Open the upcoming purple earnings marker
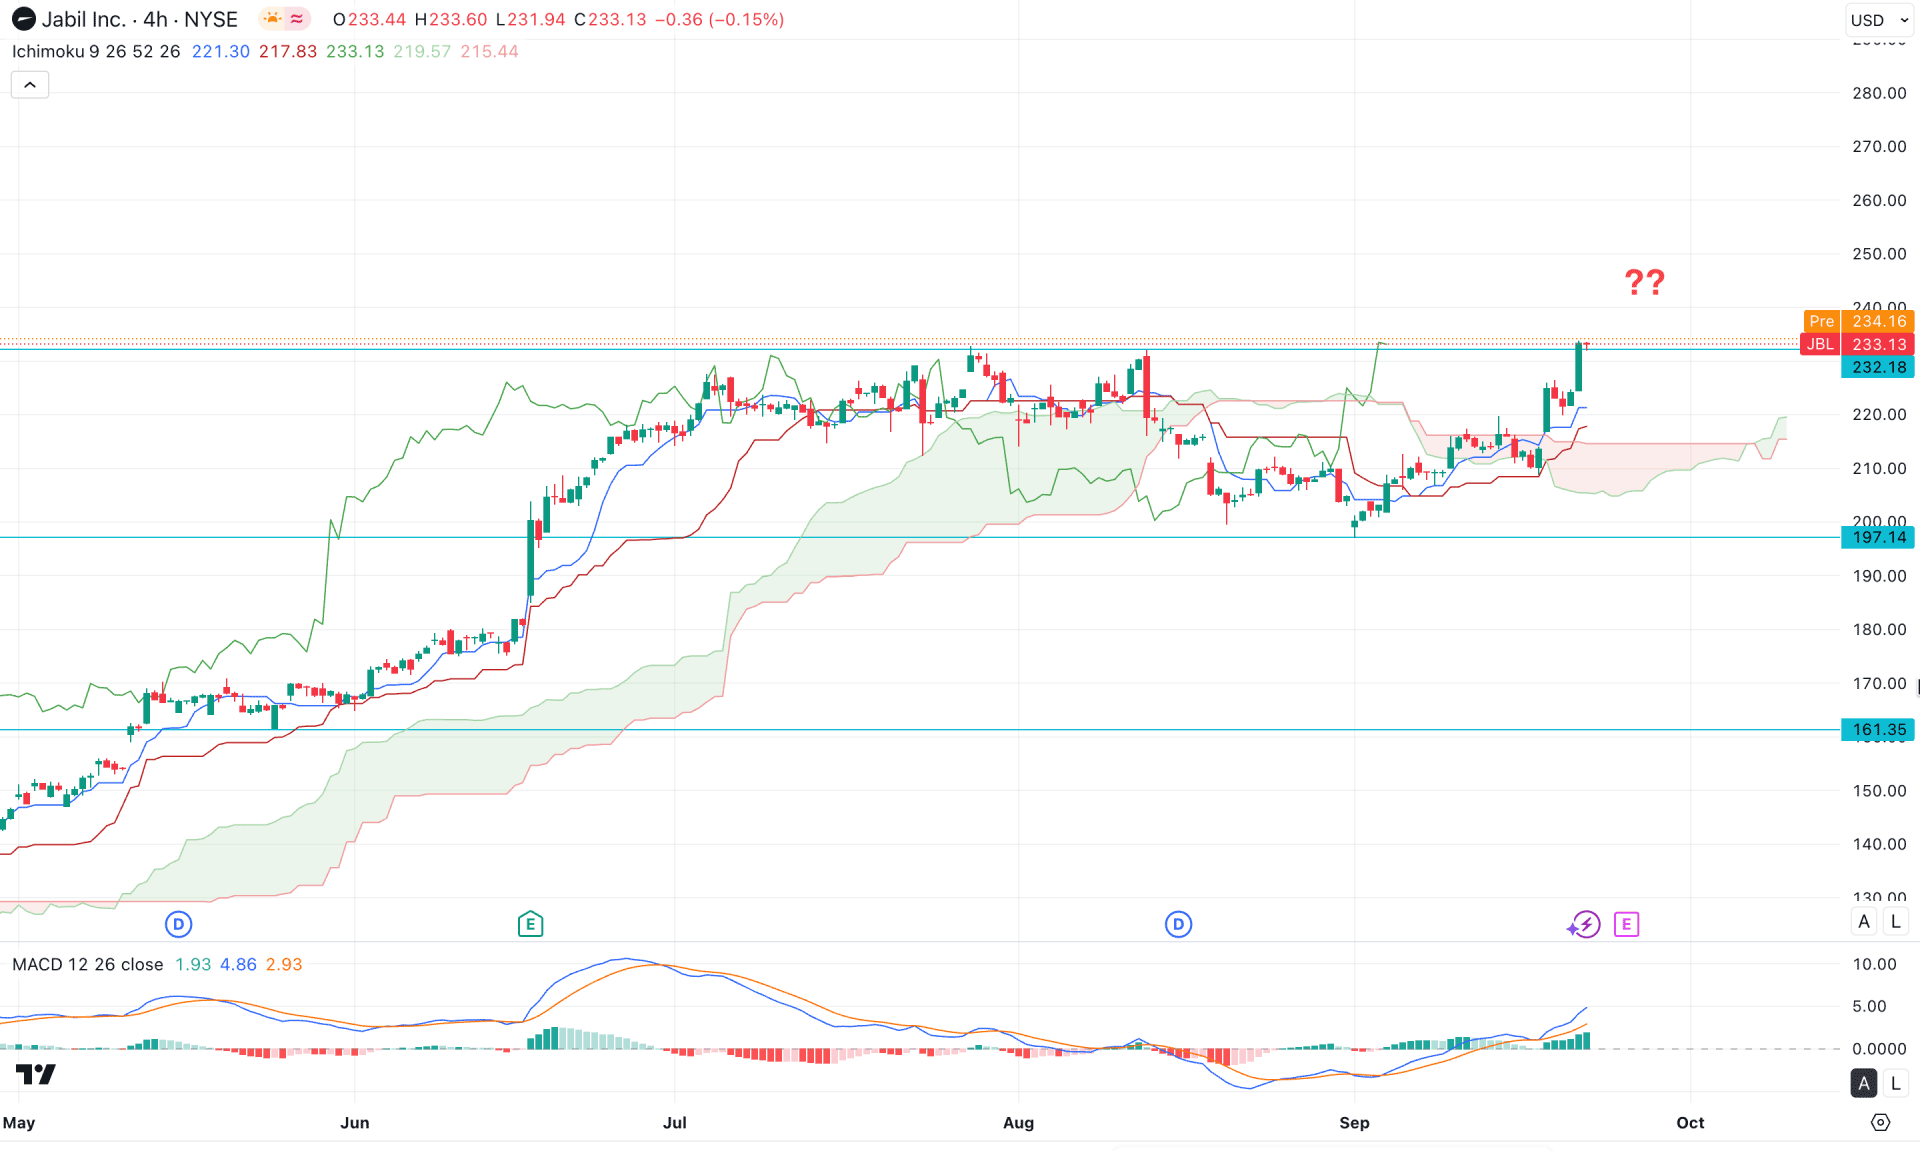The image size is (1920, 1151). [1626, 924]
